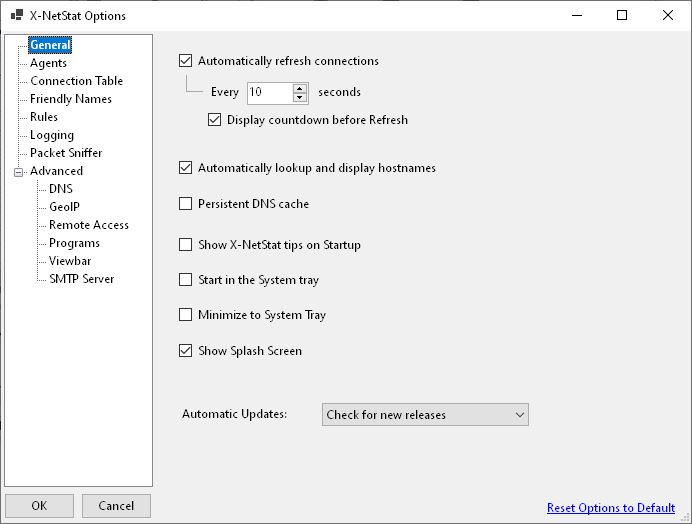692x524 pixels.
Task: Click the X-NetStat app icon in title bar
Action: pos(17,15)
